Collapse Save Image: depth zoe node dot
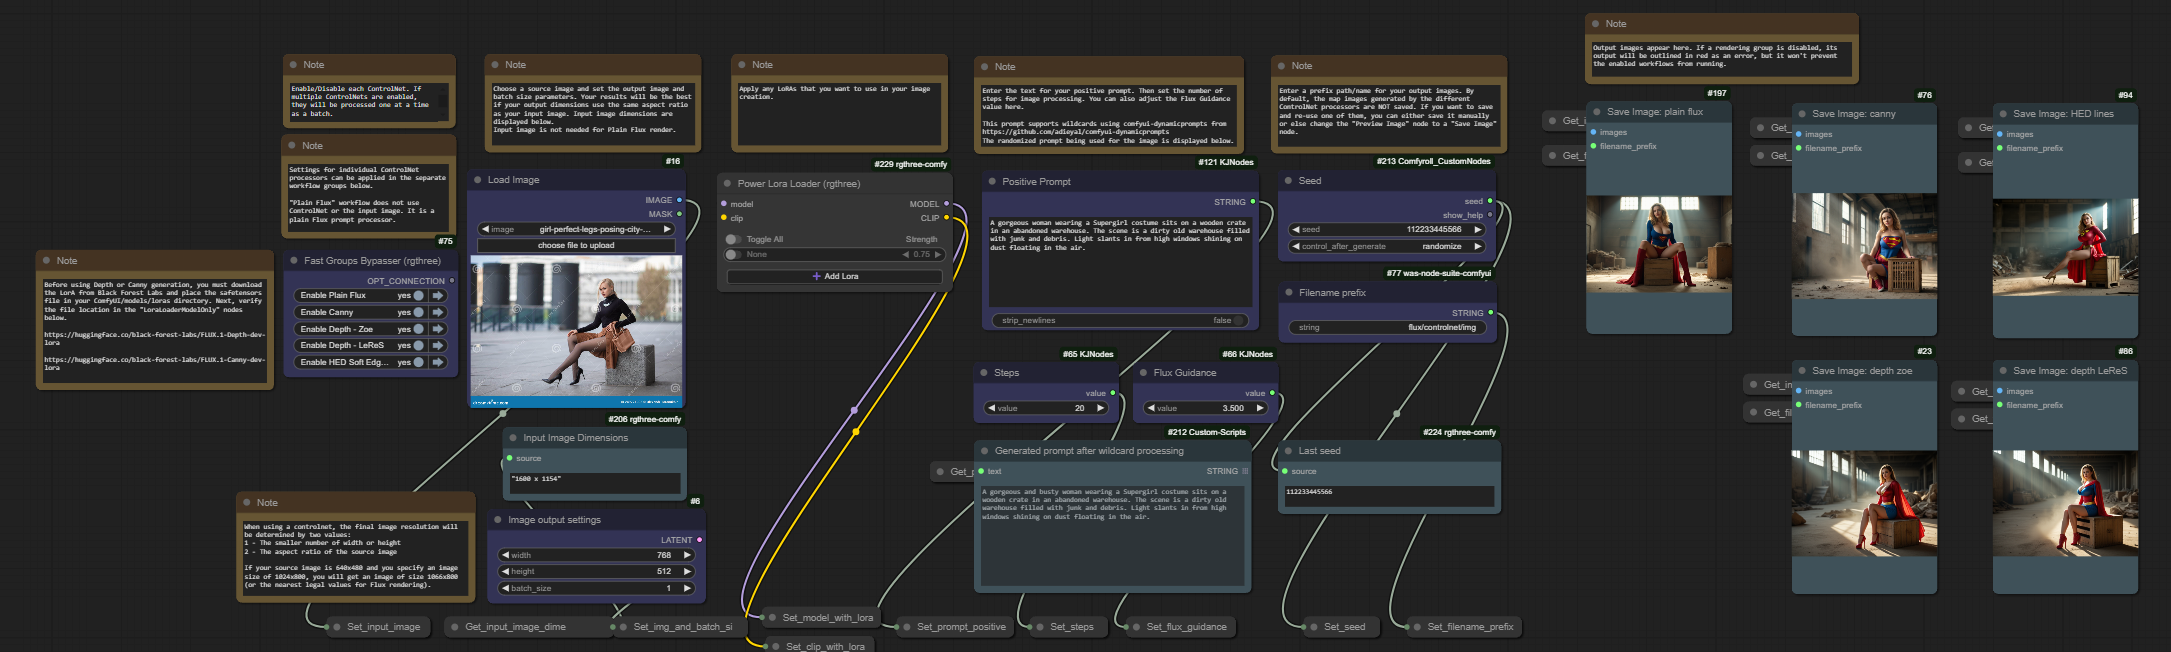Screen dimensions: 2171x652 tap(1802, 371)
